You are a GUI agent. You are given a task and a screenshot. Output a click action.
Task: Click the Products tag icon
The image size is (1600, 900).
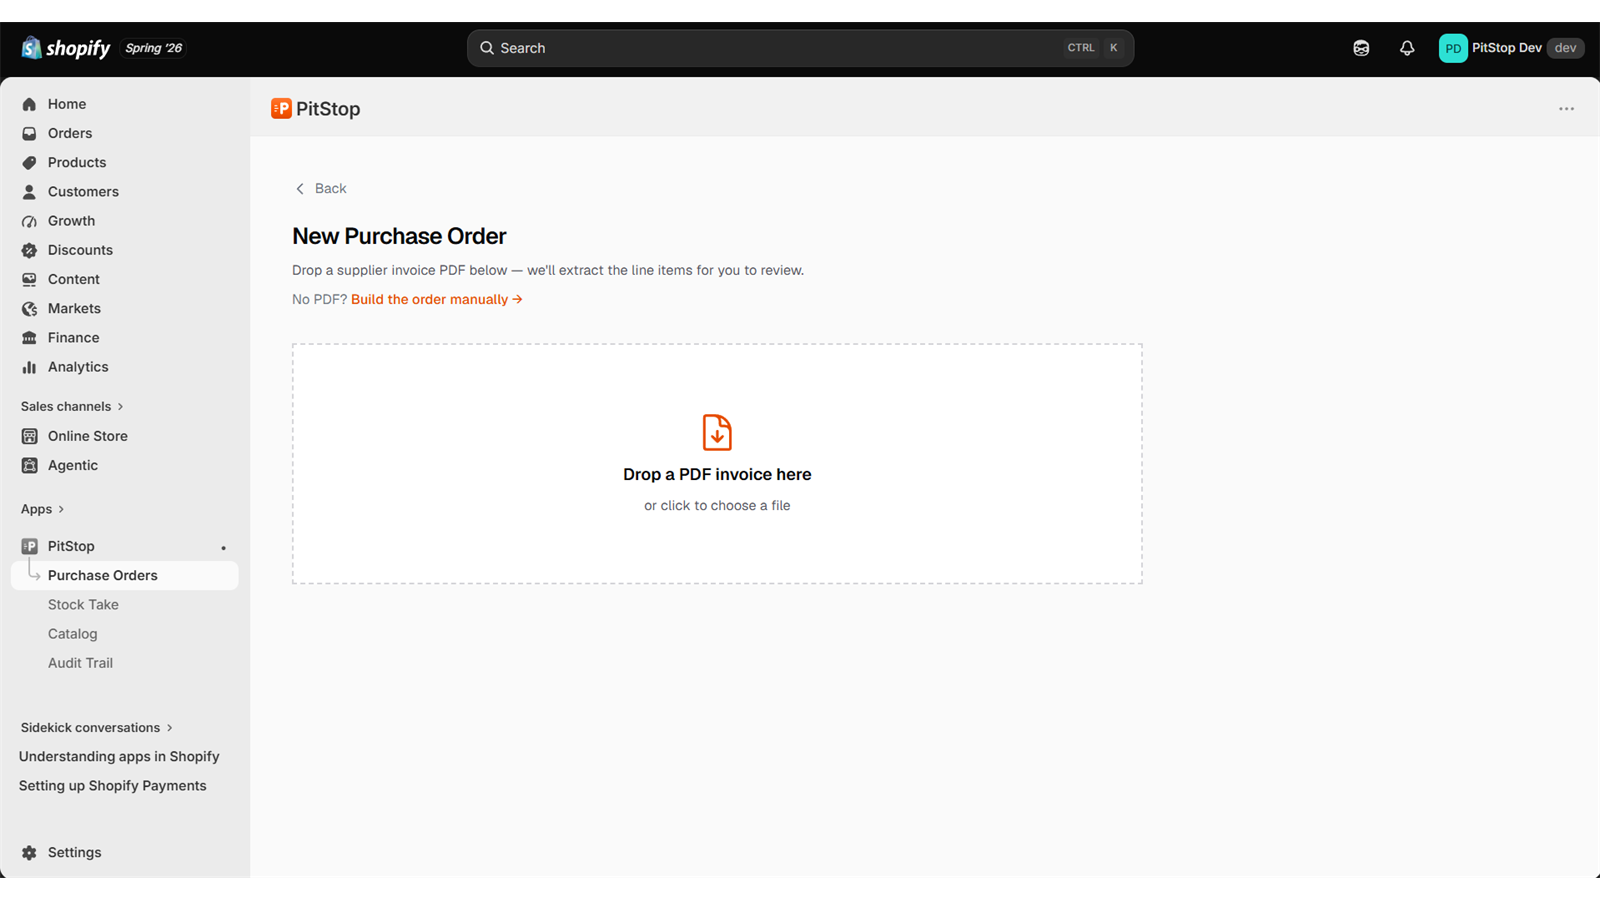pos(29,162)
